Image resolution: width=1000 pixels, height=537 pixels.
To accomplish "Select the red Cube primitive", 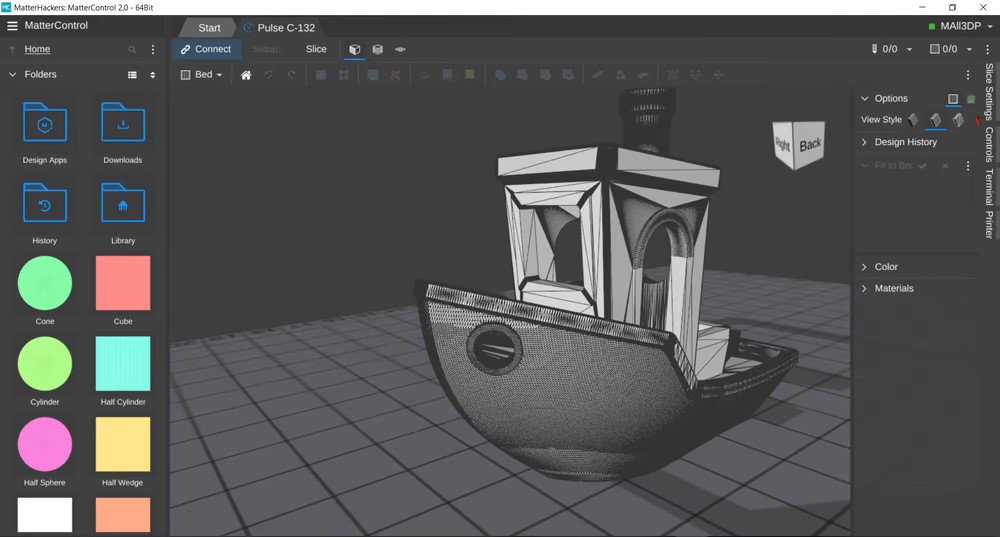I will pyautogui.click(x=123, y=283).
